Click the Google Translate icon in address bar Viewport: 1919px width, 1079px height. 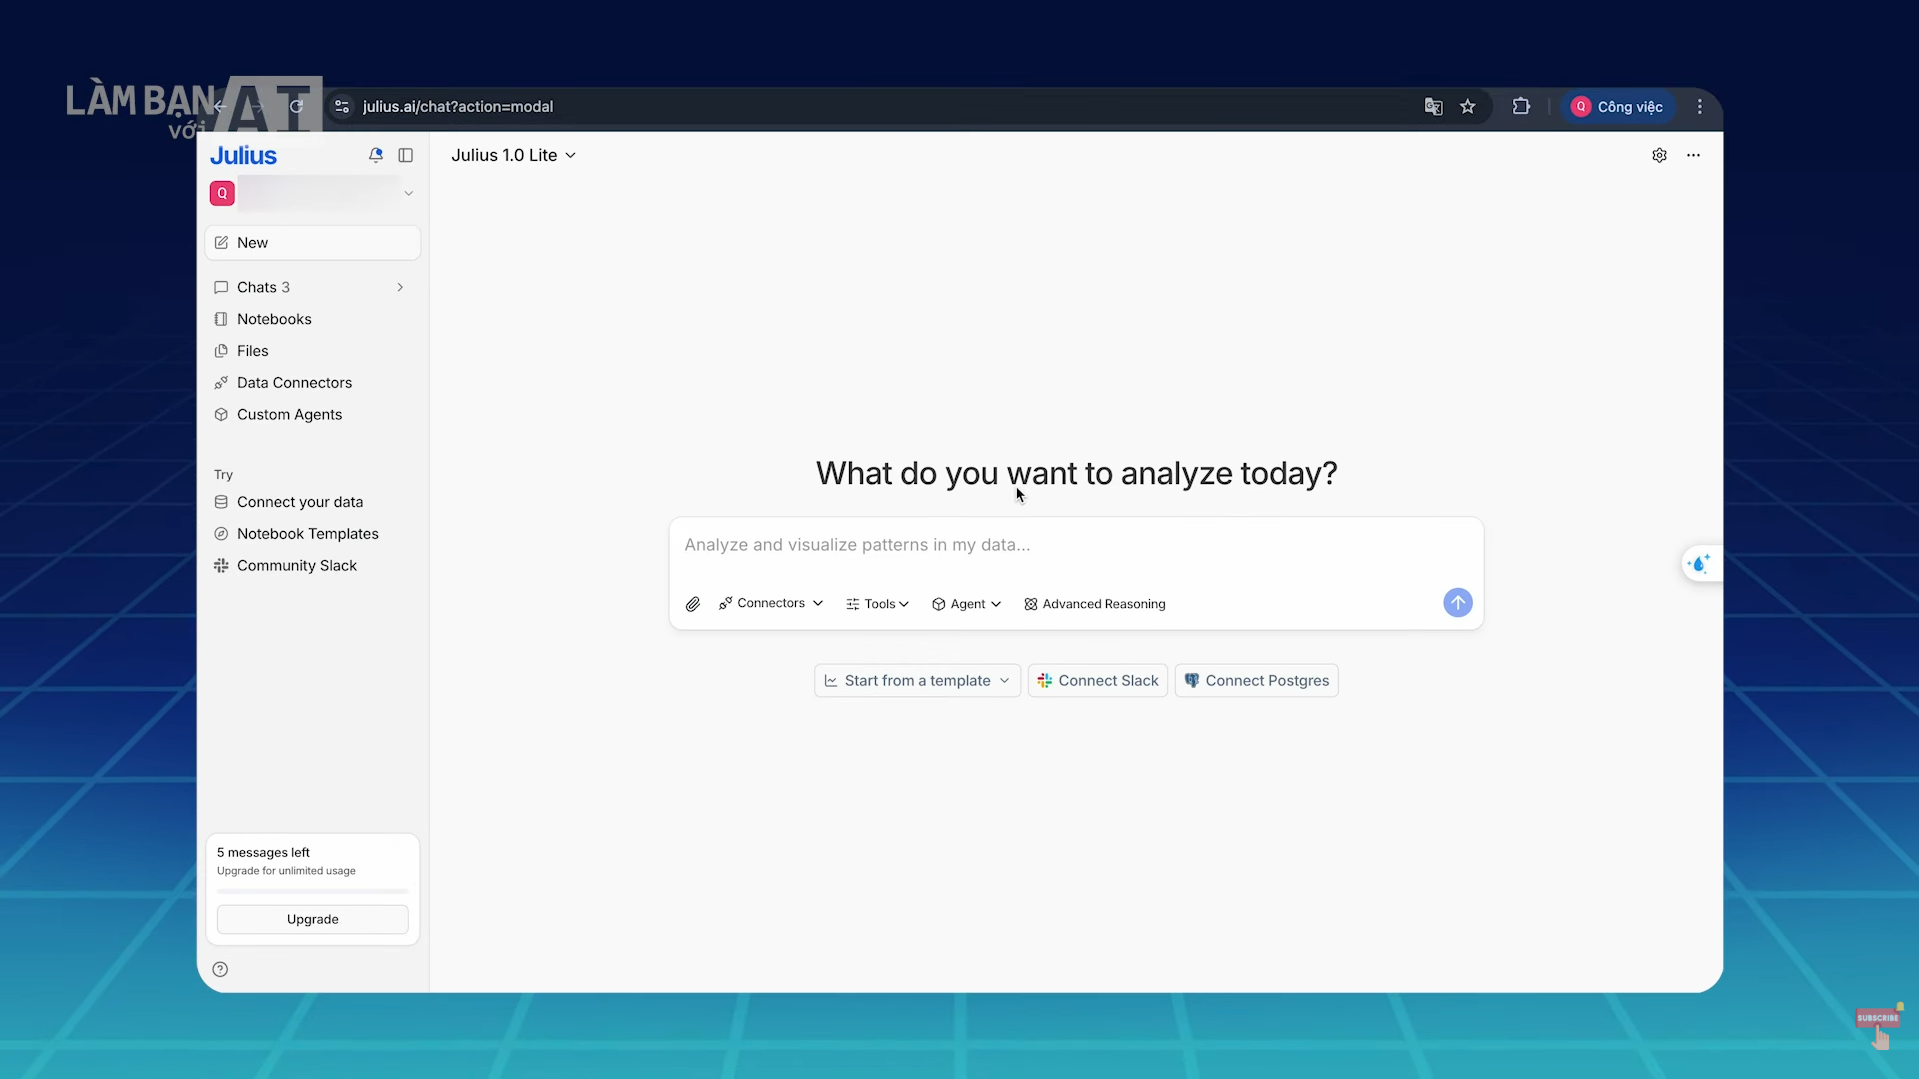pyautogui.click(x=1433, y=107)
